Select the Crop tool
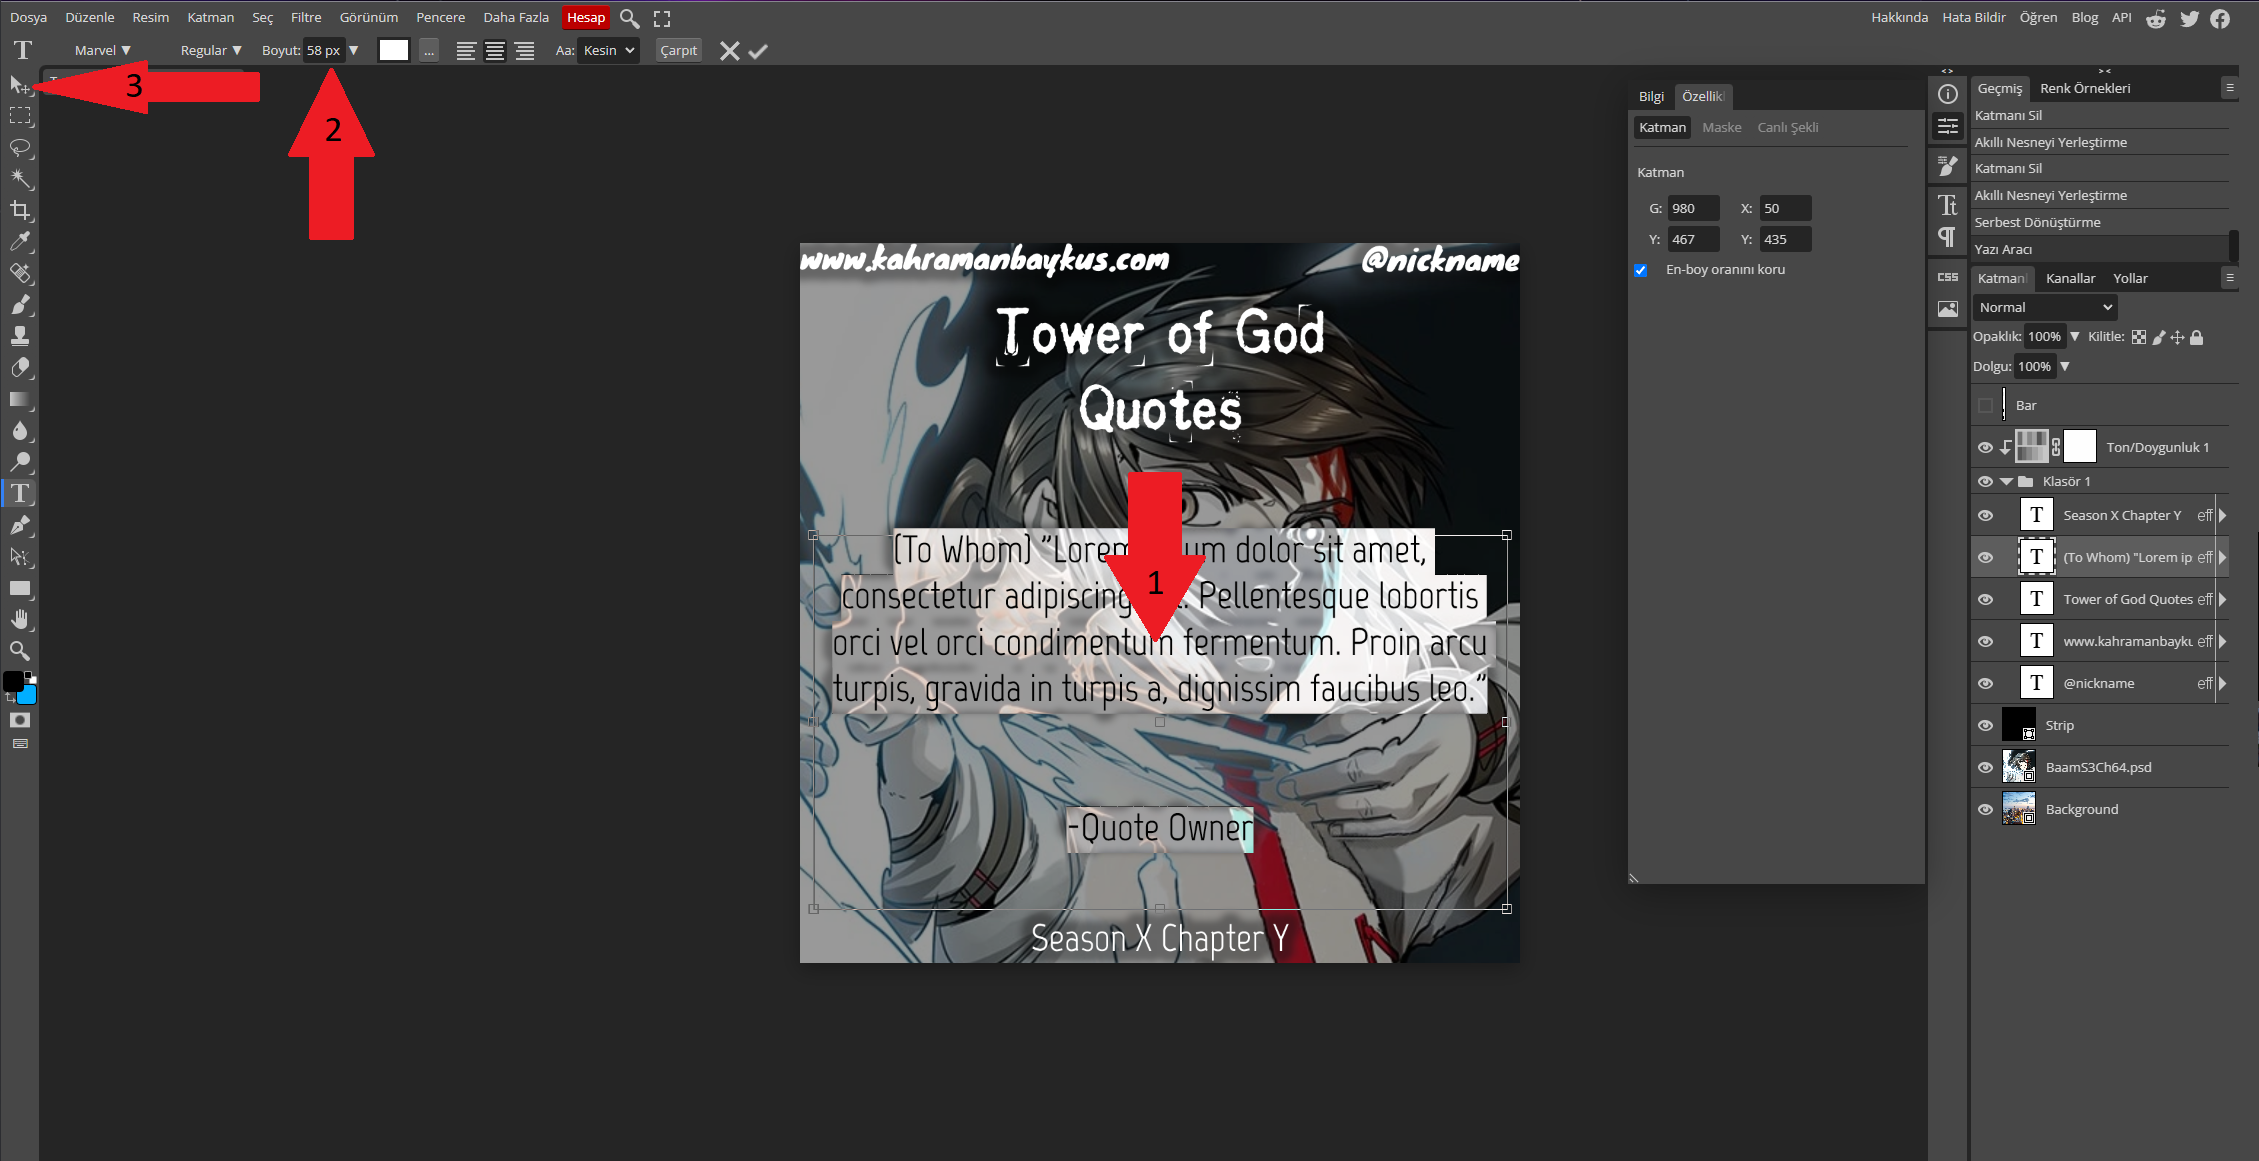 20,210
